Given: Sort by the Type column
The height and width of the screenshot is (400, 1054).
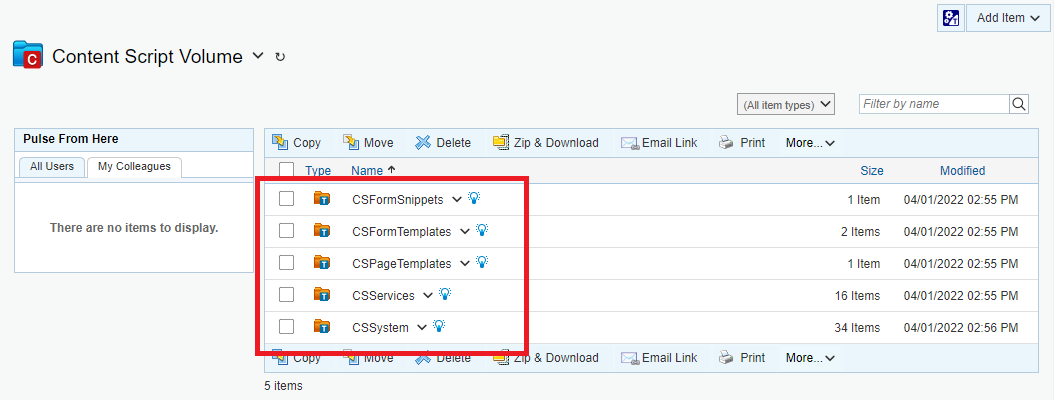Looking at the screenshot, I should point(318,171).
